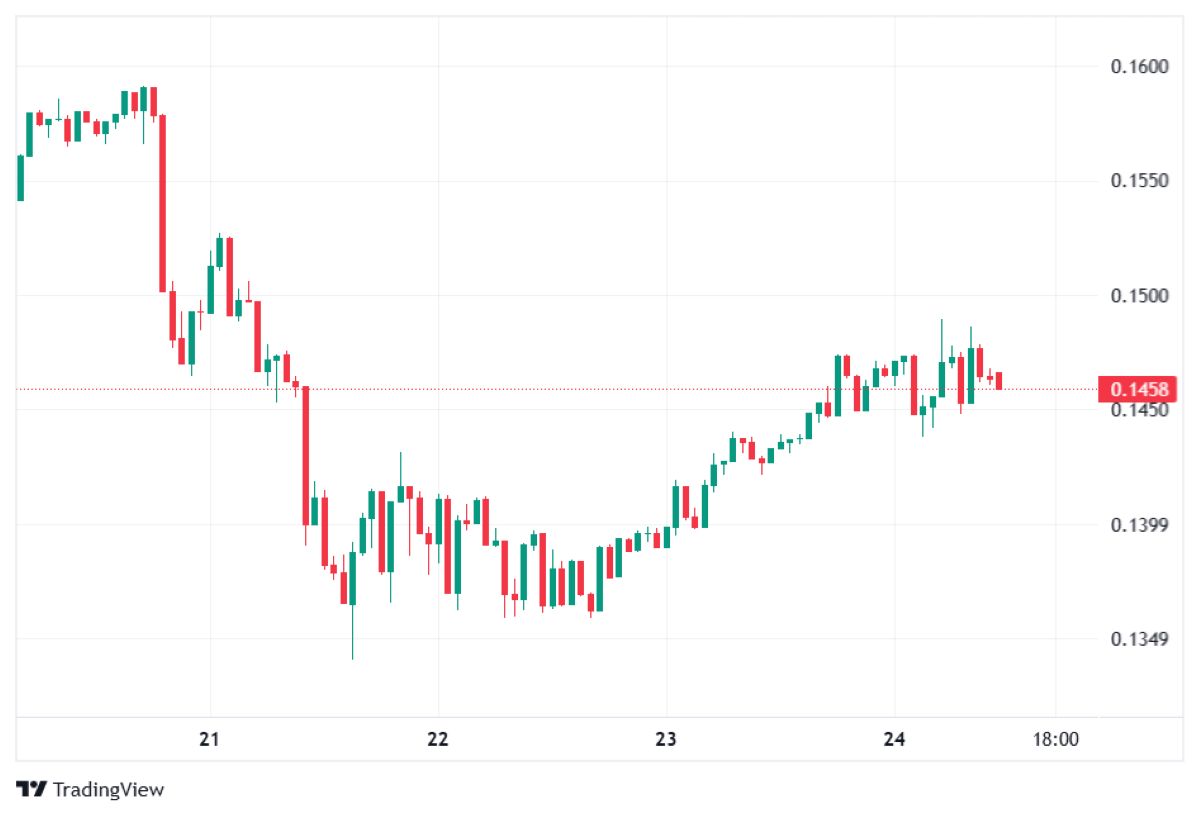Click date label 21 on time axis
Screen dimensions: 1200x817
[209, 740]
